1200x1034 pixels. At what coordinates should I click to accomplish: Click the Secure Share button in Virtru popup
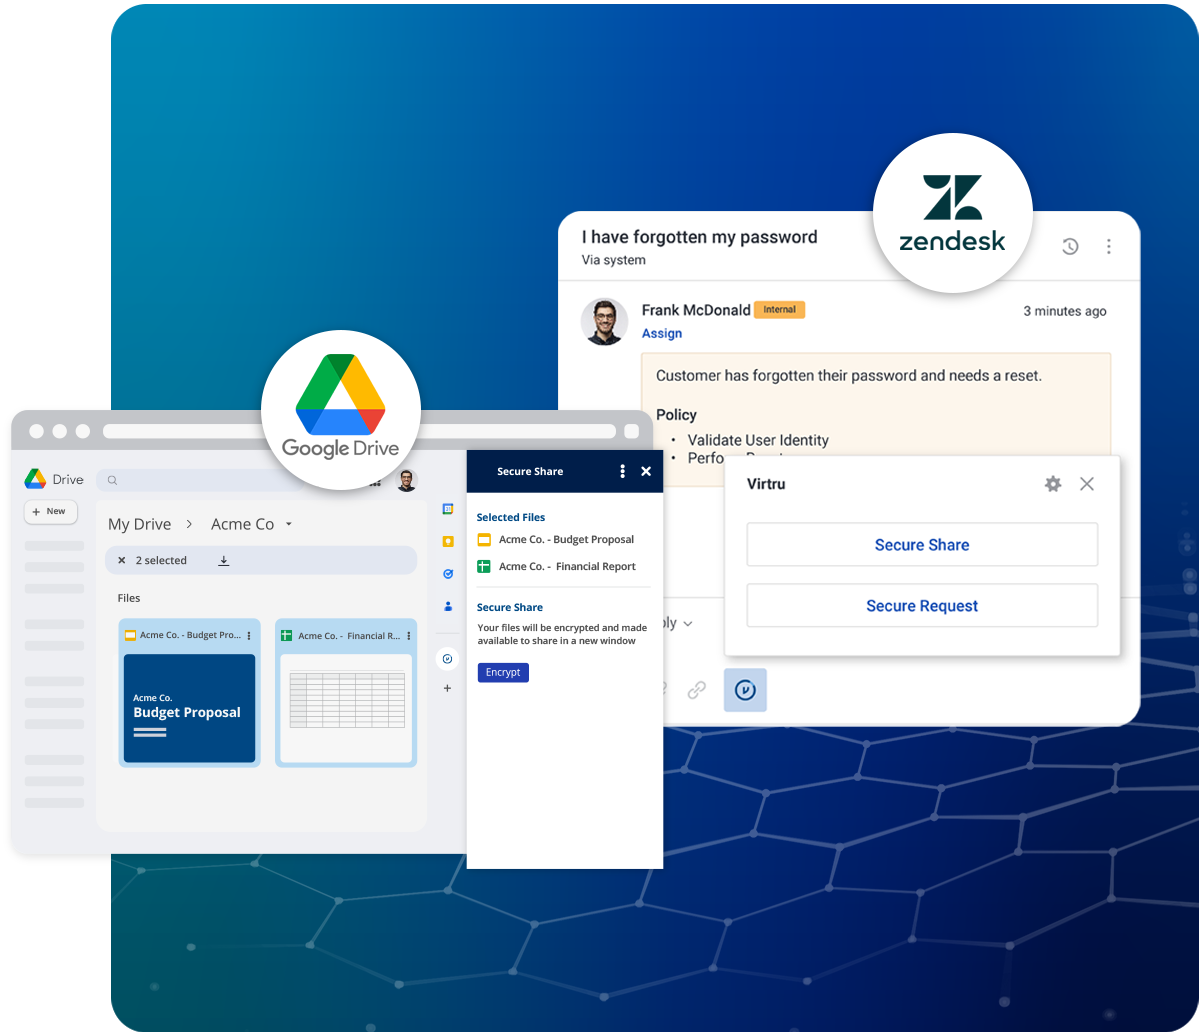coord(922,545)
